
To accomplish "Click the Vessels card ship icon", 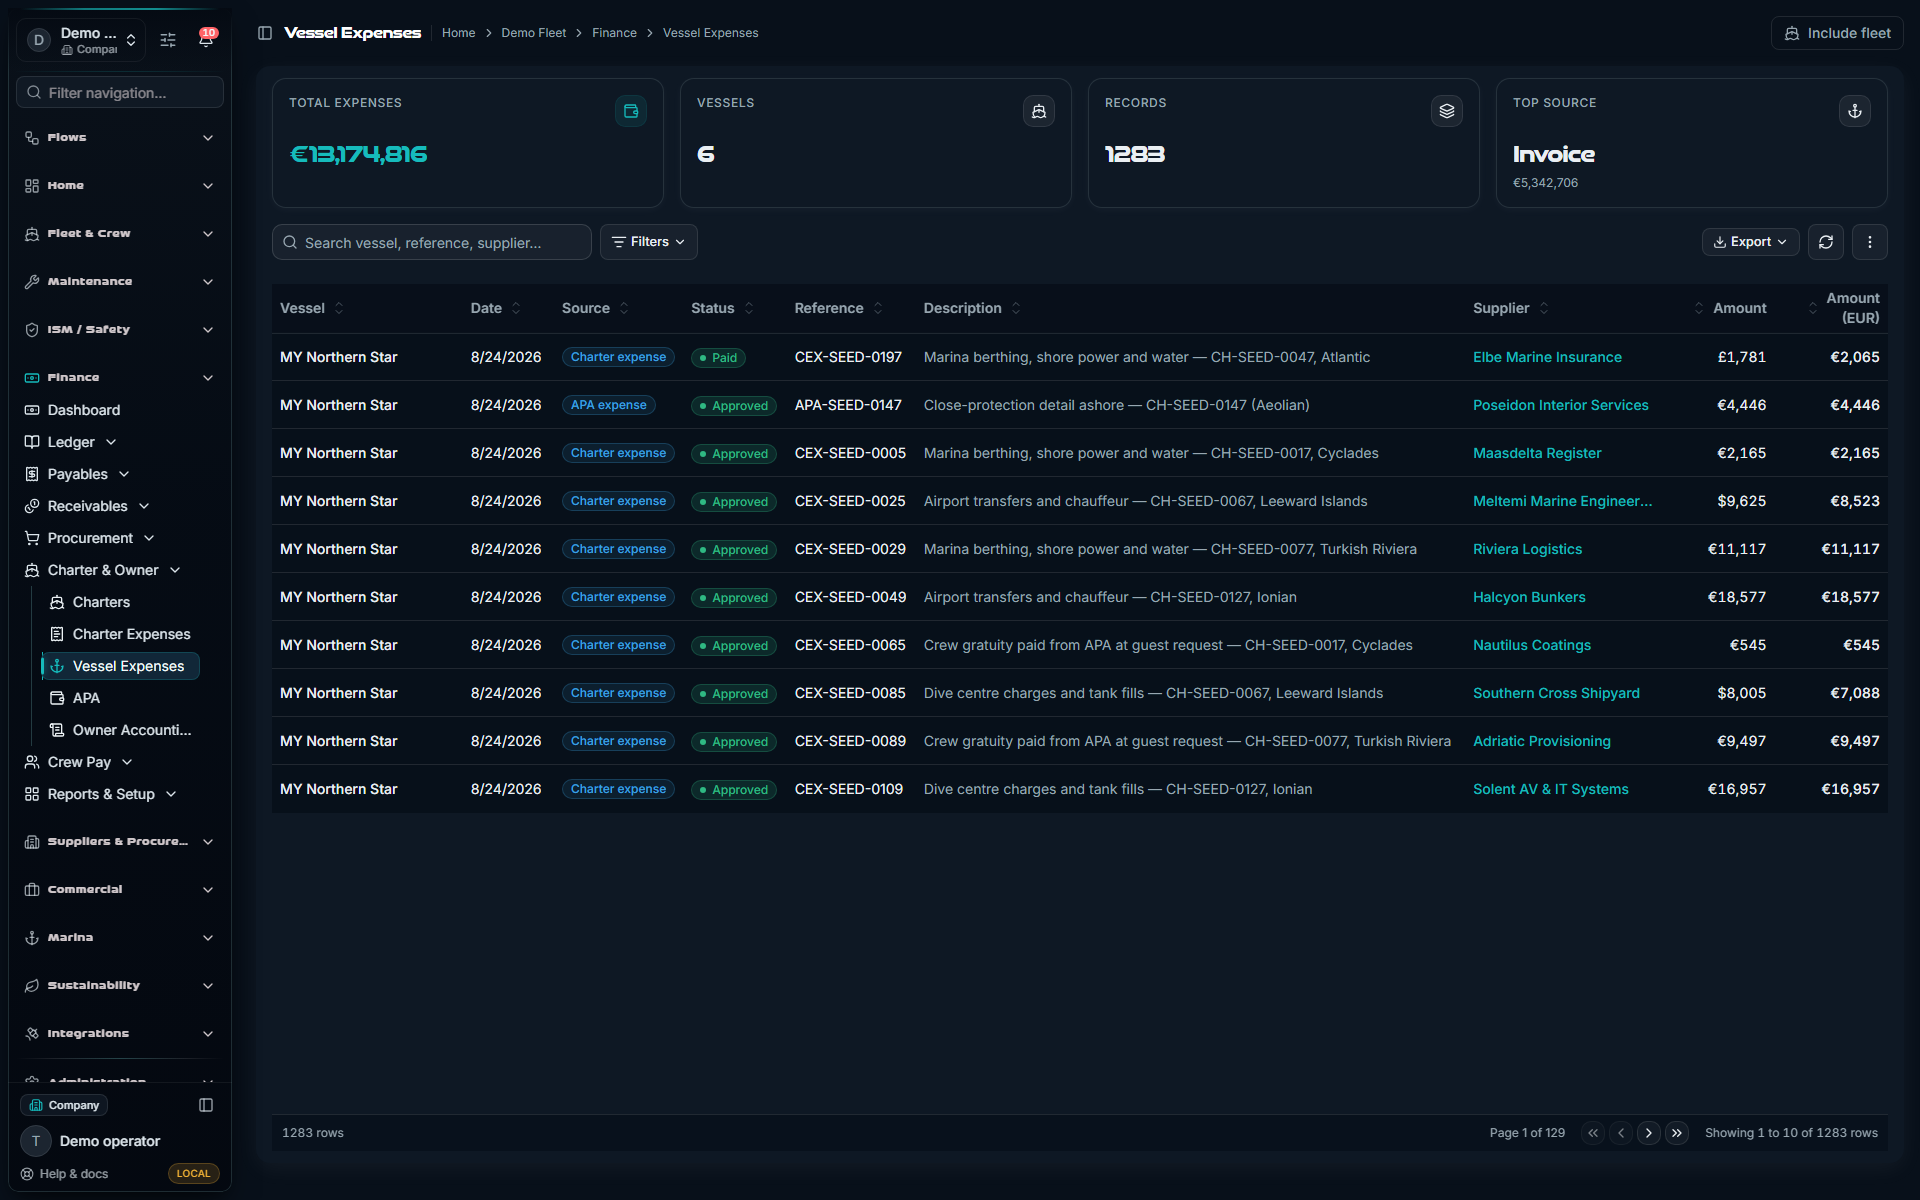I will pyautogui.click(x=1039, y=111).
